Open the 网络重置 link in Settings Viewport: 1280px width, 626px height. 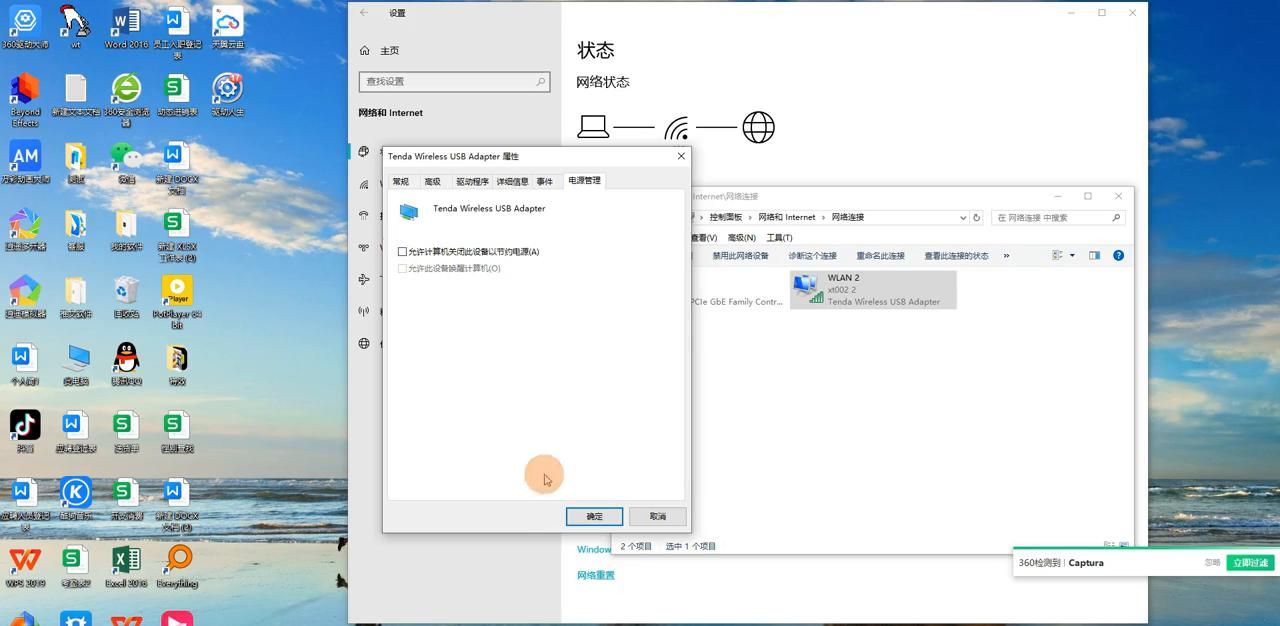pos(596,574)
